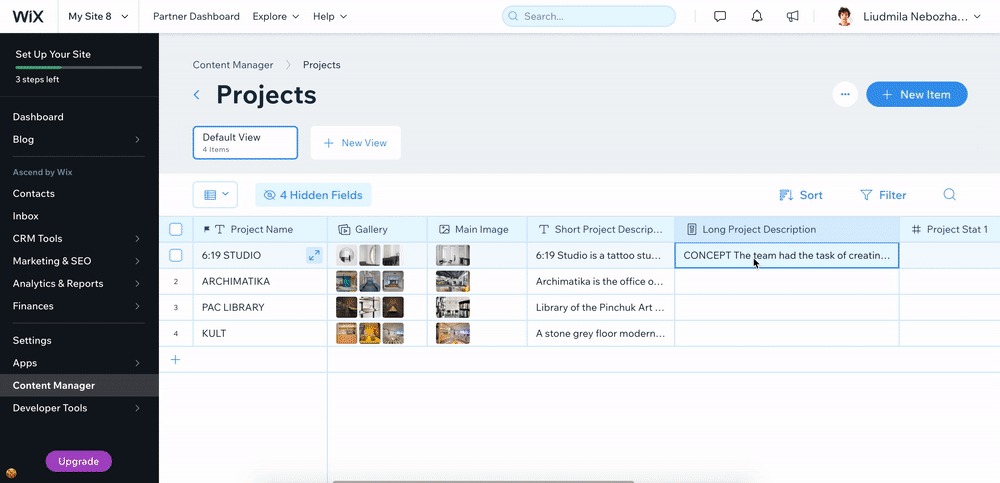The height and width of the screenshot is (483, 1000).
Task: Open the ARCHIMATIKA gallery thumbnails
Action: 370,281
